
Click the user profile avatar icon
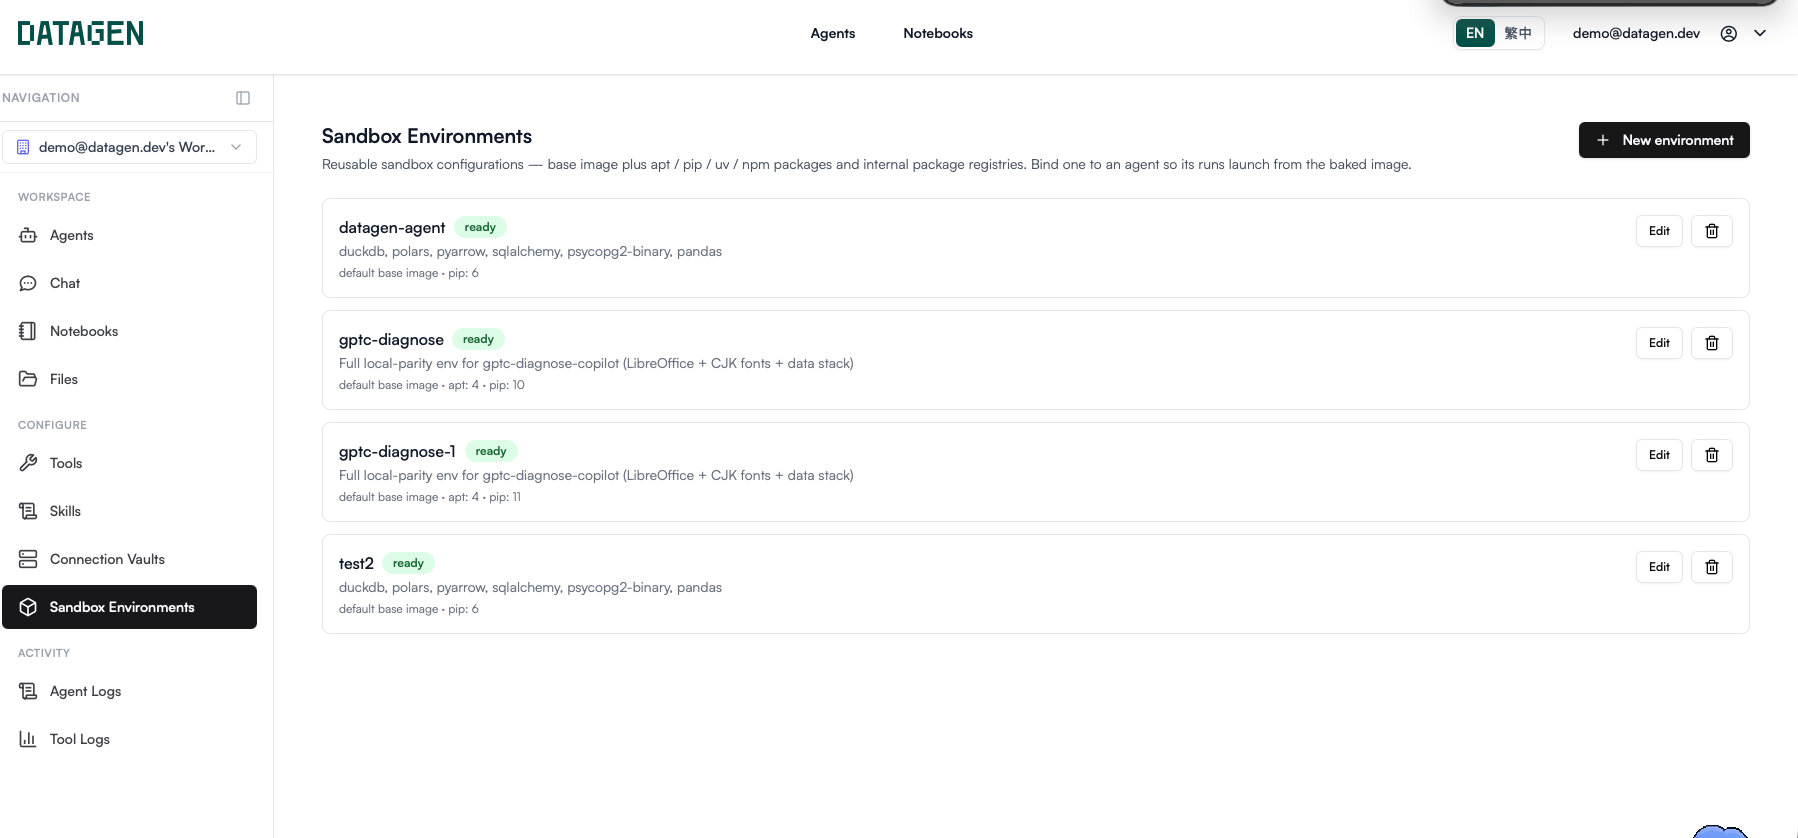1728,33
